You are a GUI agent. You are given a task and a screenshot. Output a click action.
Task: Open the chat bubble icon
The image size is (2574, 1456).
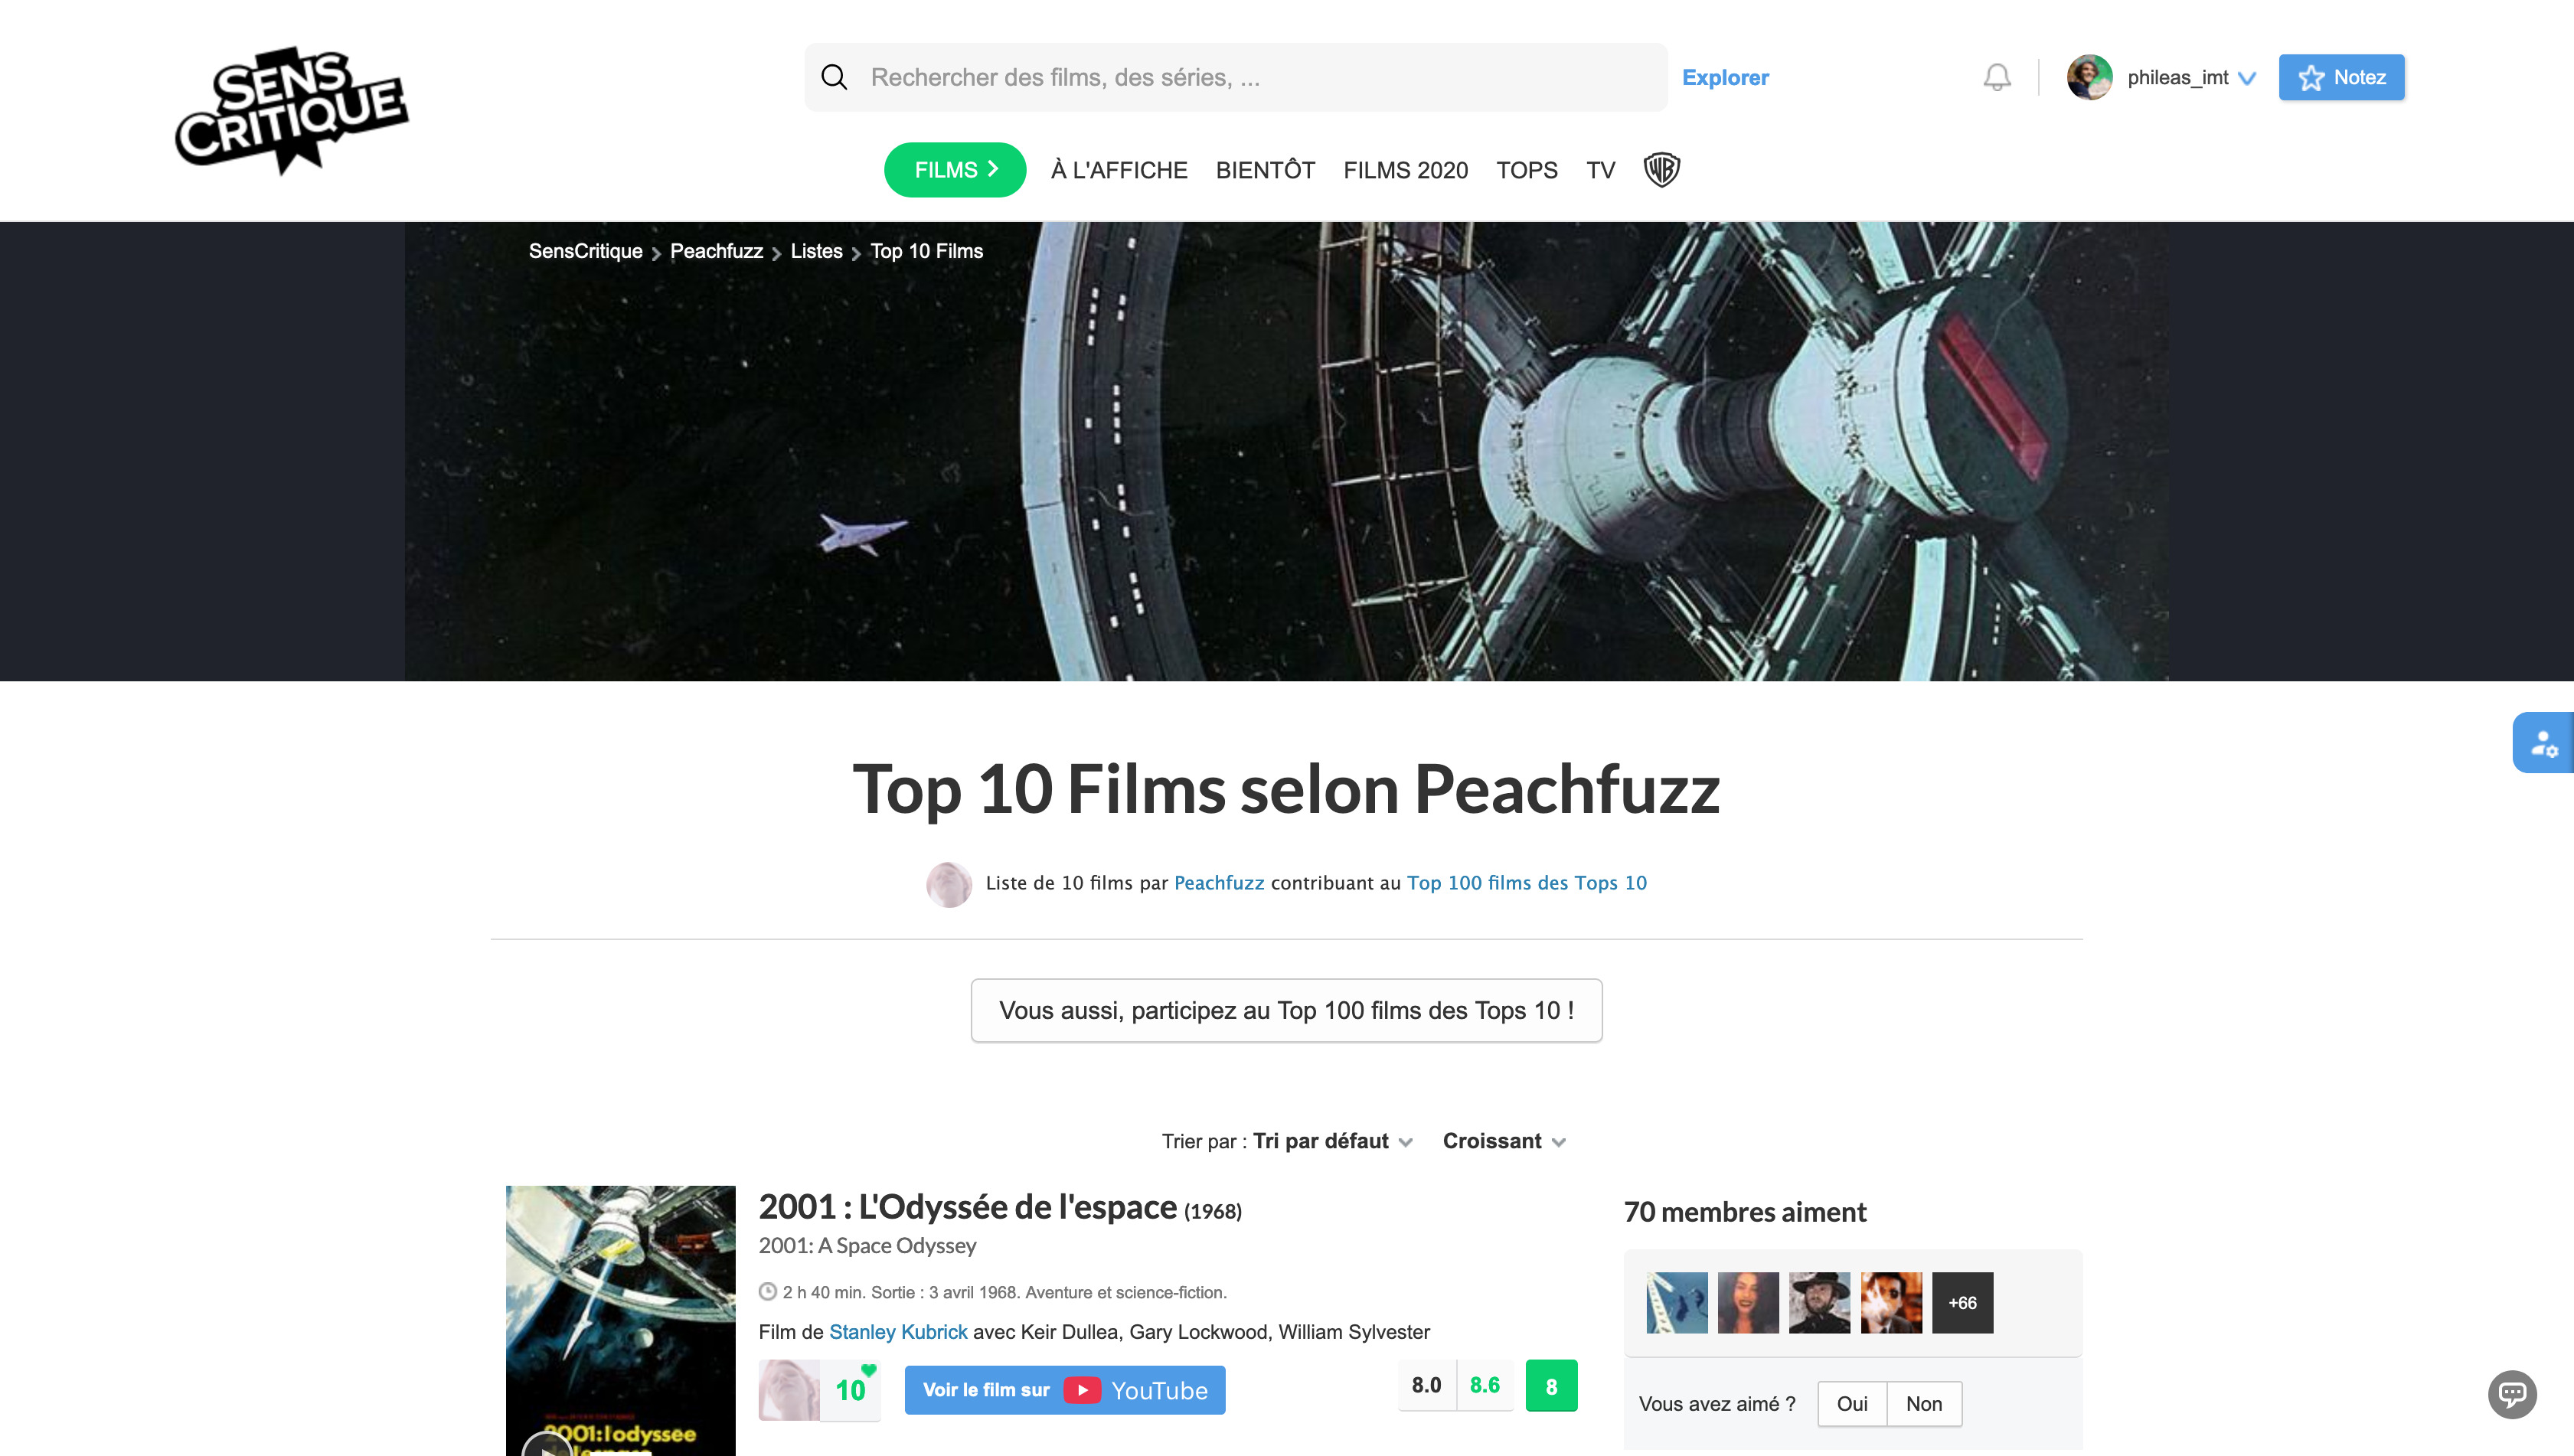[2511, 1393]
